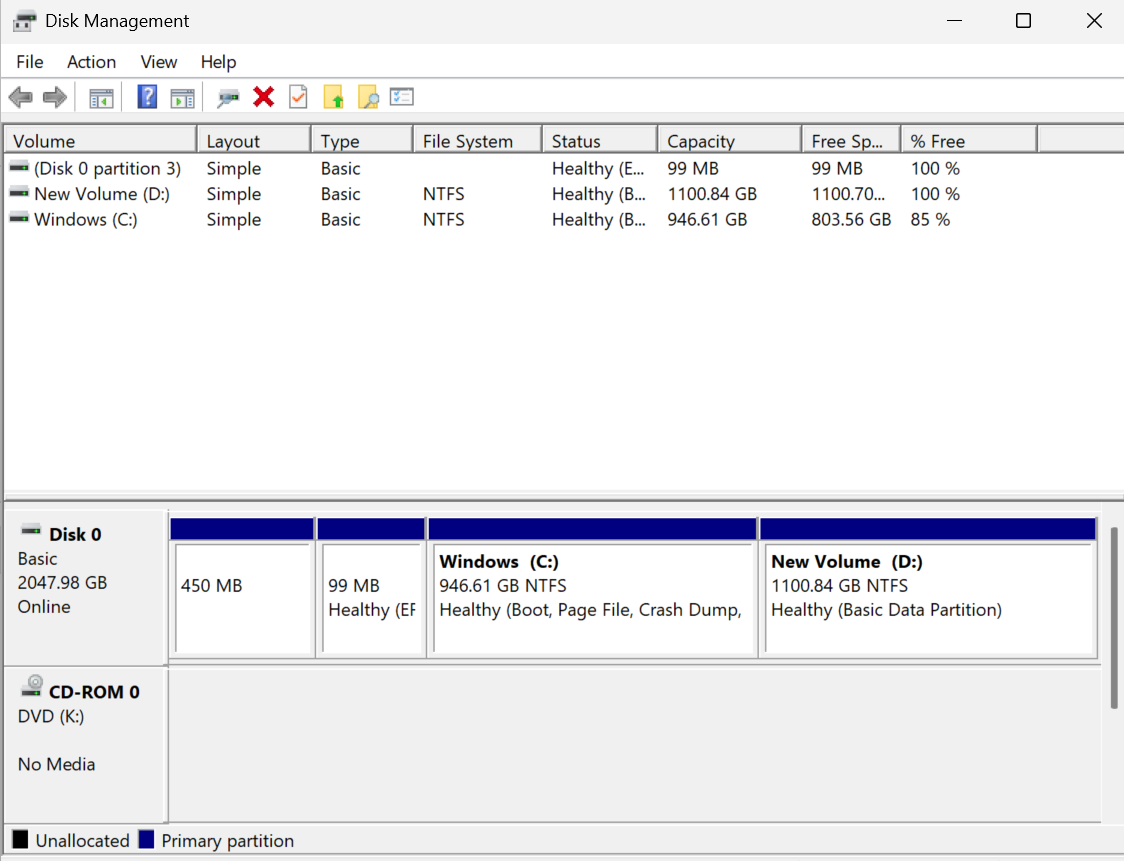Open the Action menu
Viewport: 1124px width, 861px height.
pyautogui.click(x=91, y=62)
